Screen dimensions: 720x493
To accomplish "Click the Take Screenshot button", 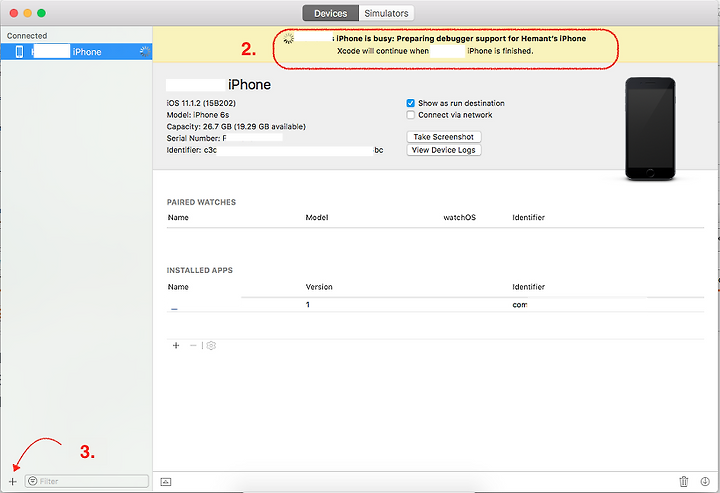I will (444, 137).
